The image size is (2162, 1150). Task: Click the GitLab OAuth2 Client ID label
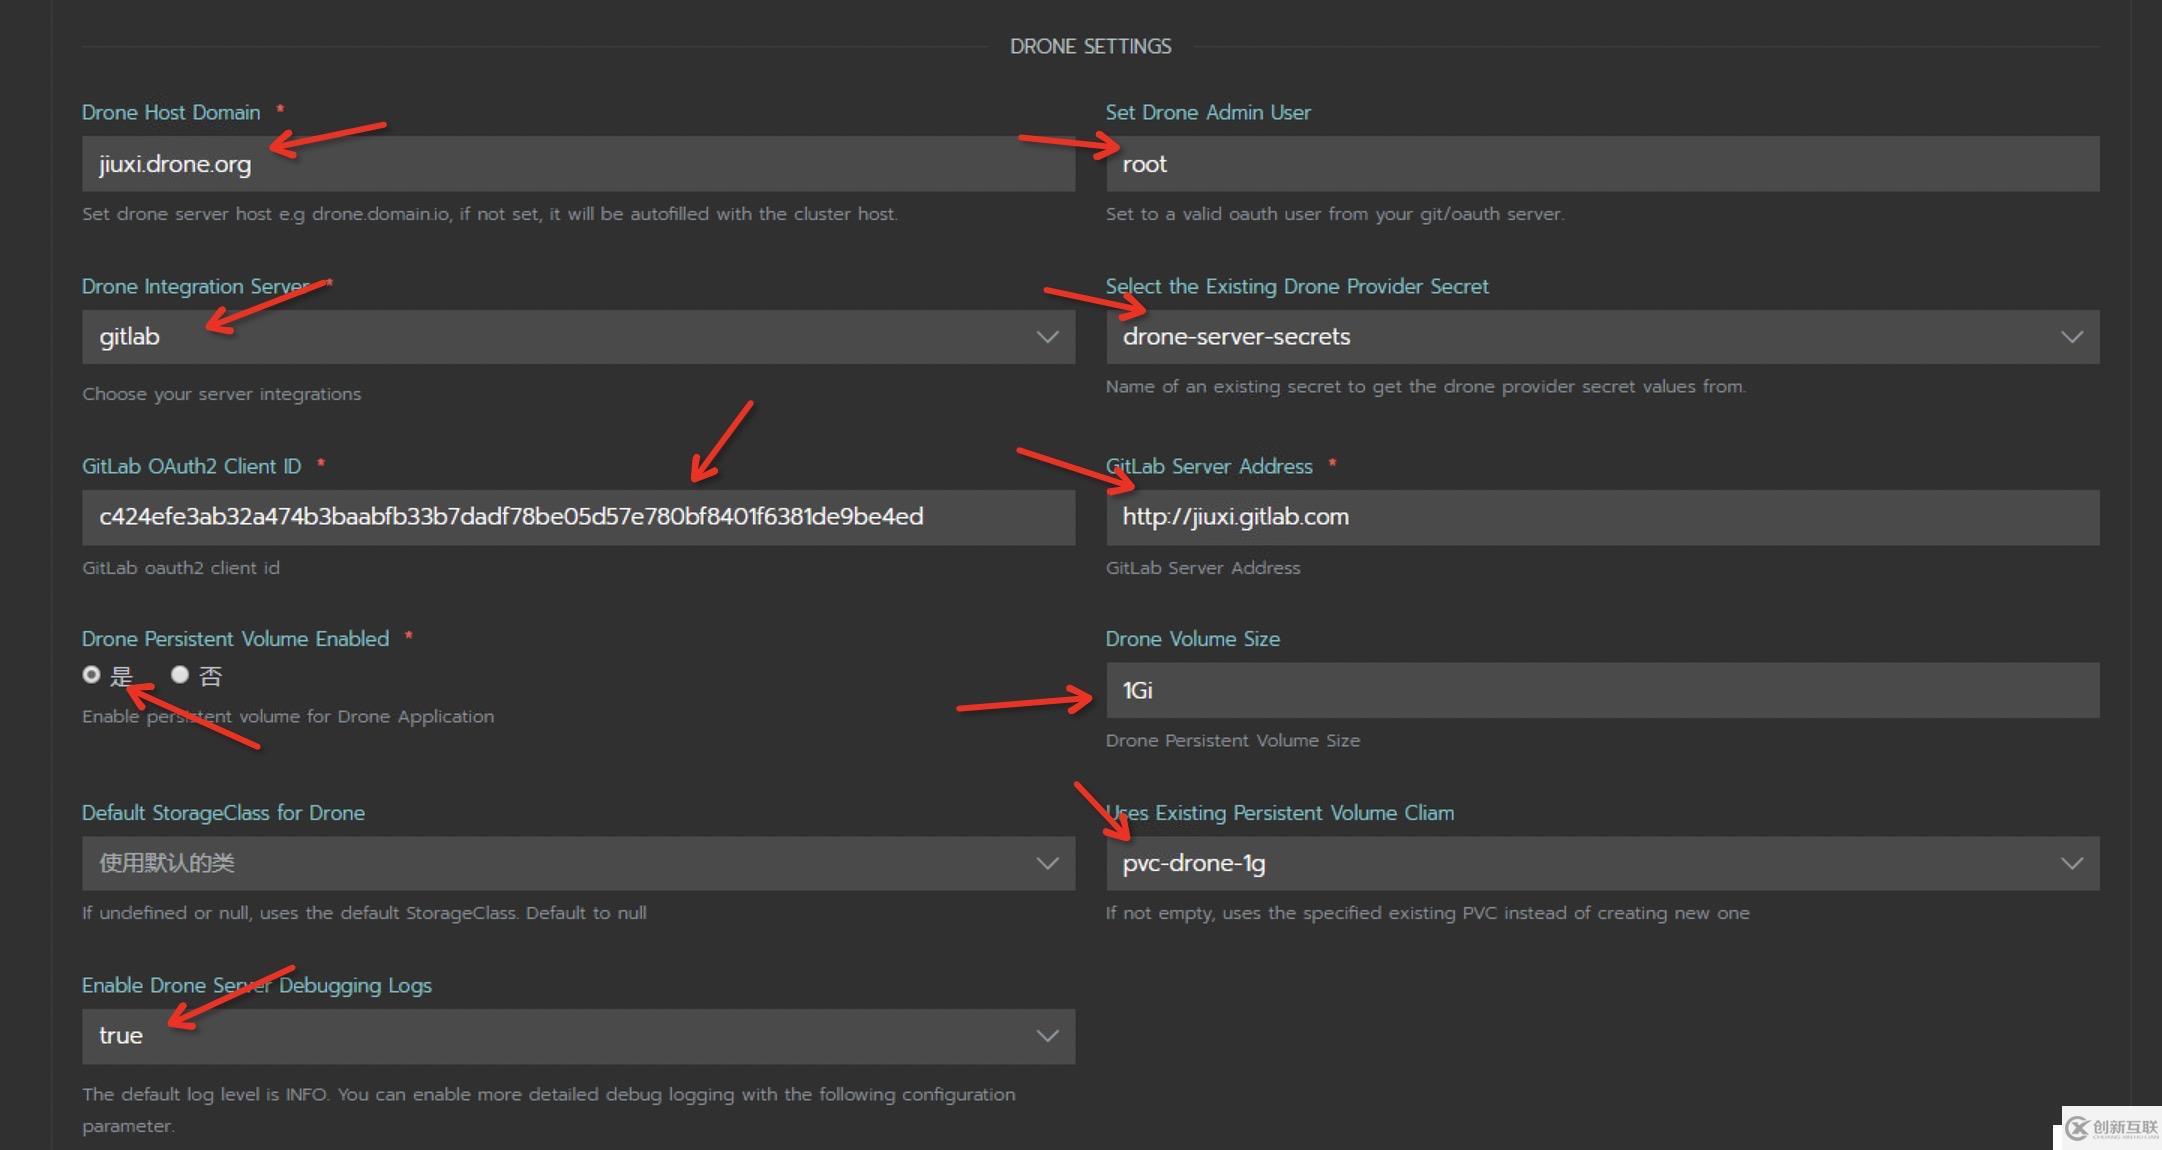click(191, 466)
